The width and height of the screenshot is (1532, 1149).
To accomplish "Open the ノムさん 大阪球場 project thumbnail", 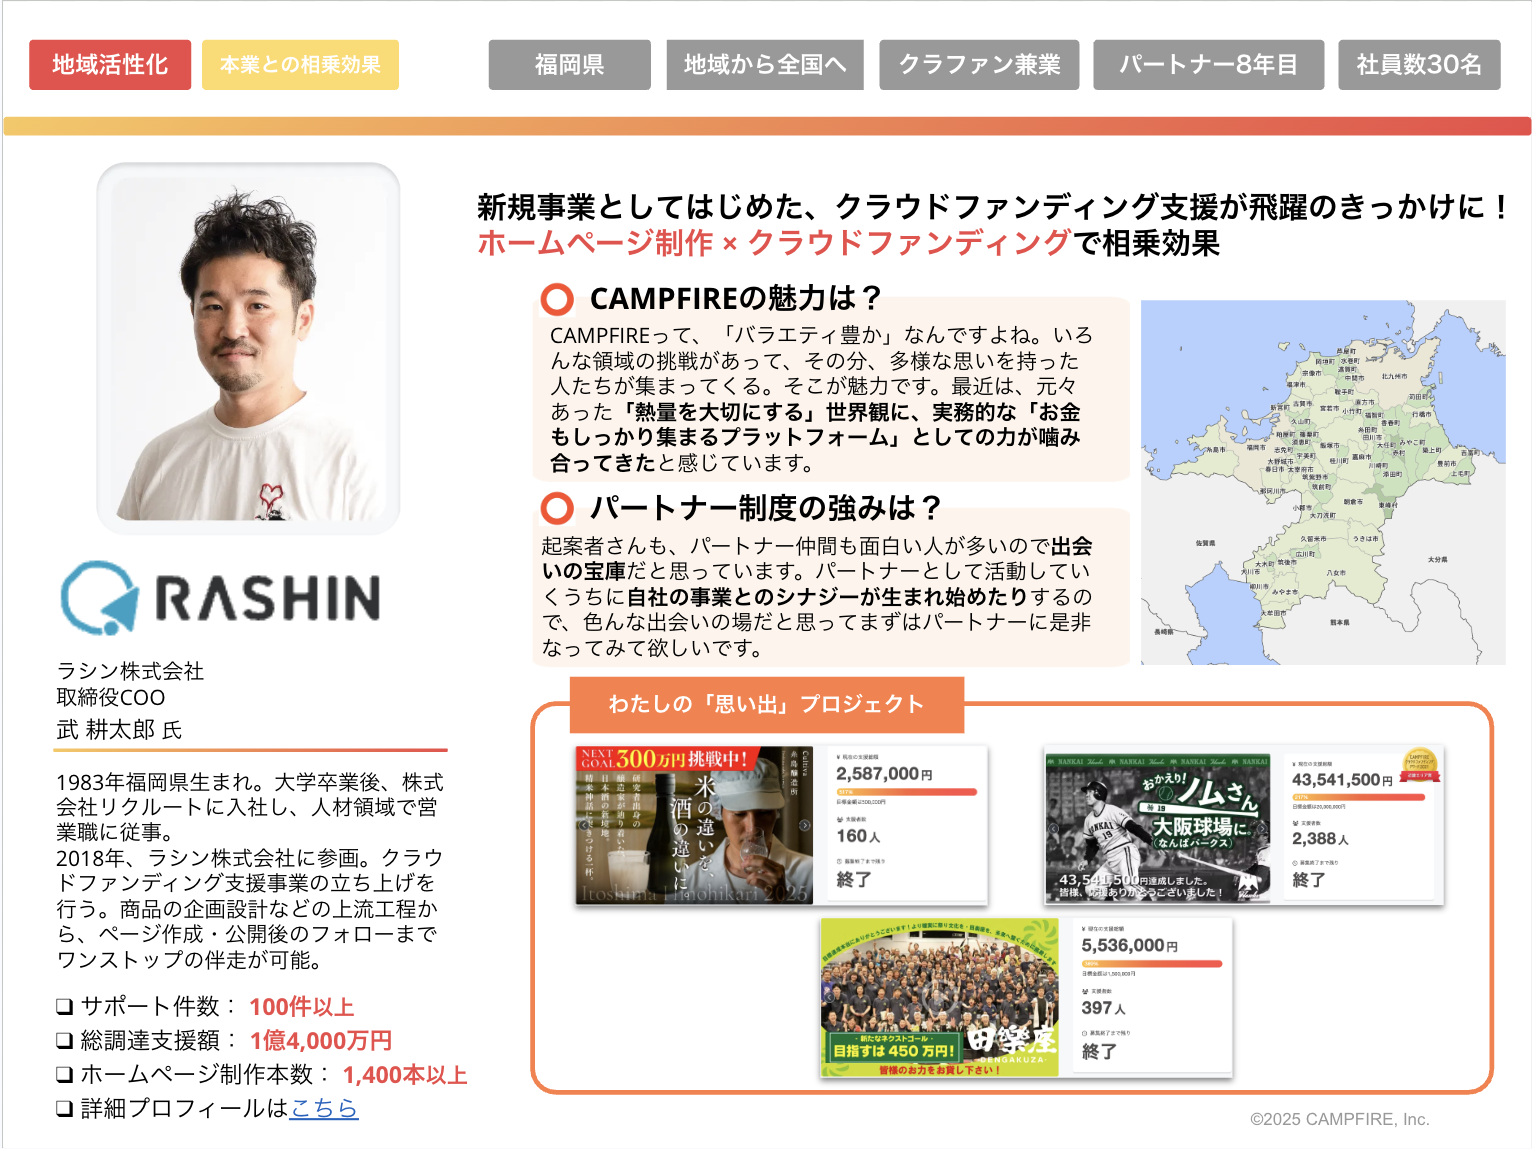I will point(1157,828).
